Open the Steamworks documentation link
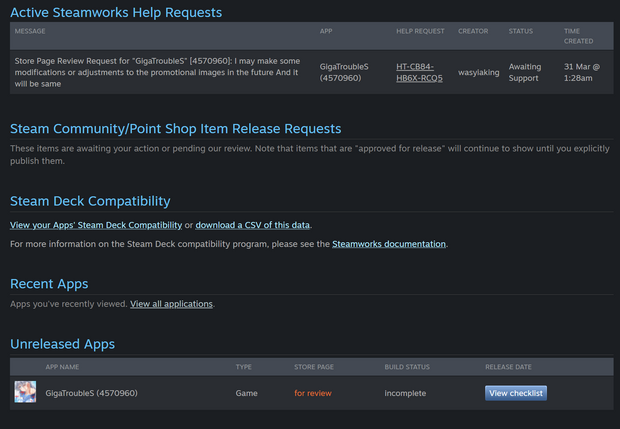This screenshot has height=429, width=620. tap(389, 244)
